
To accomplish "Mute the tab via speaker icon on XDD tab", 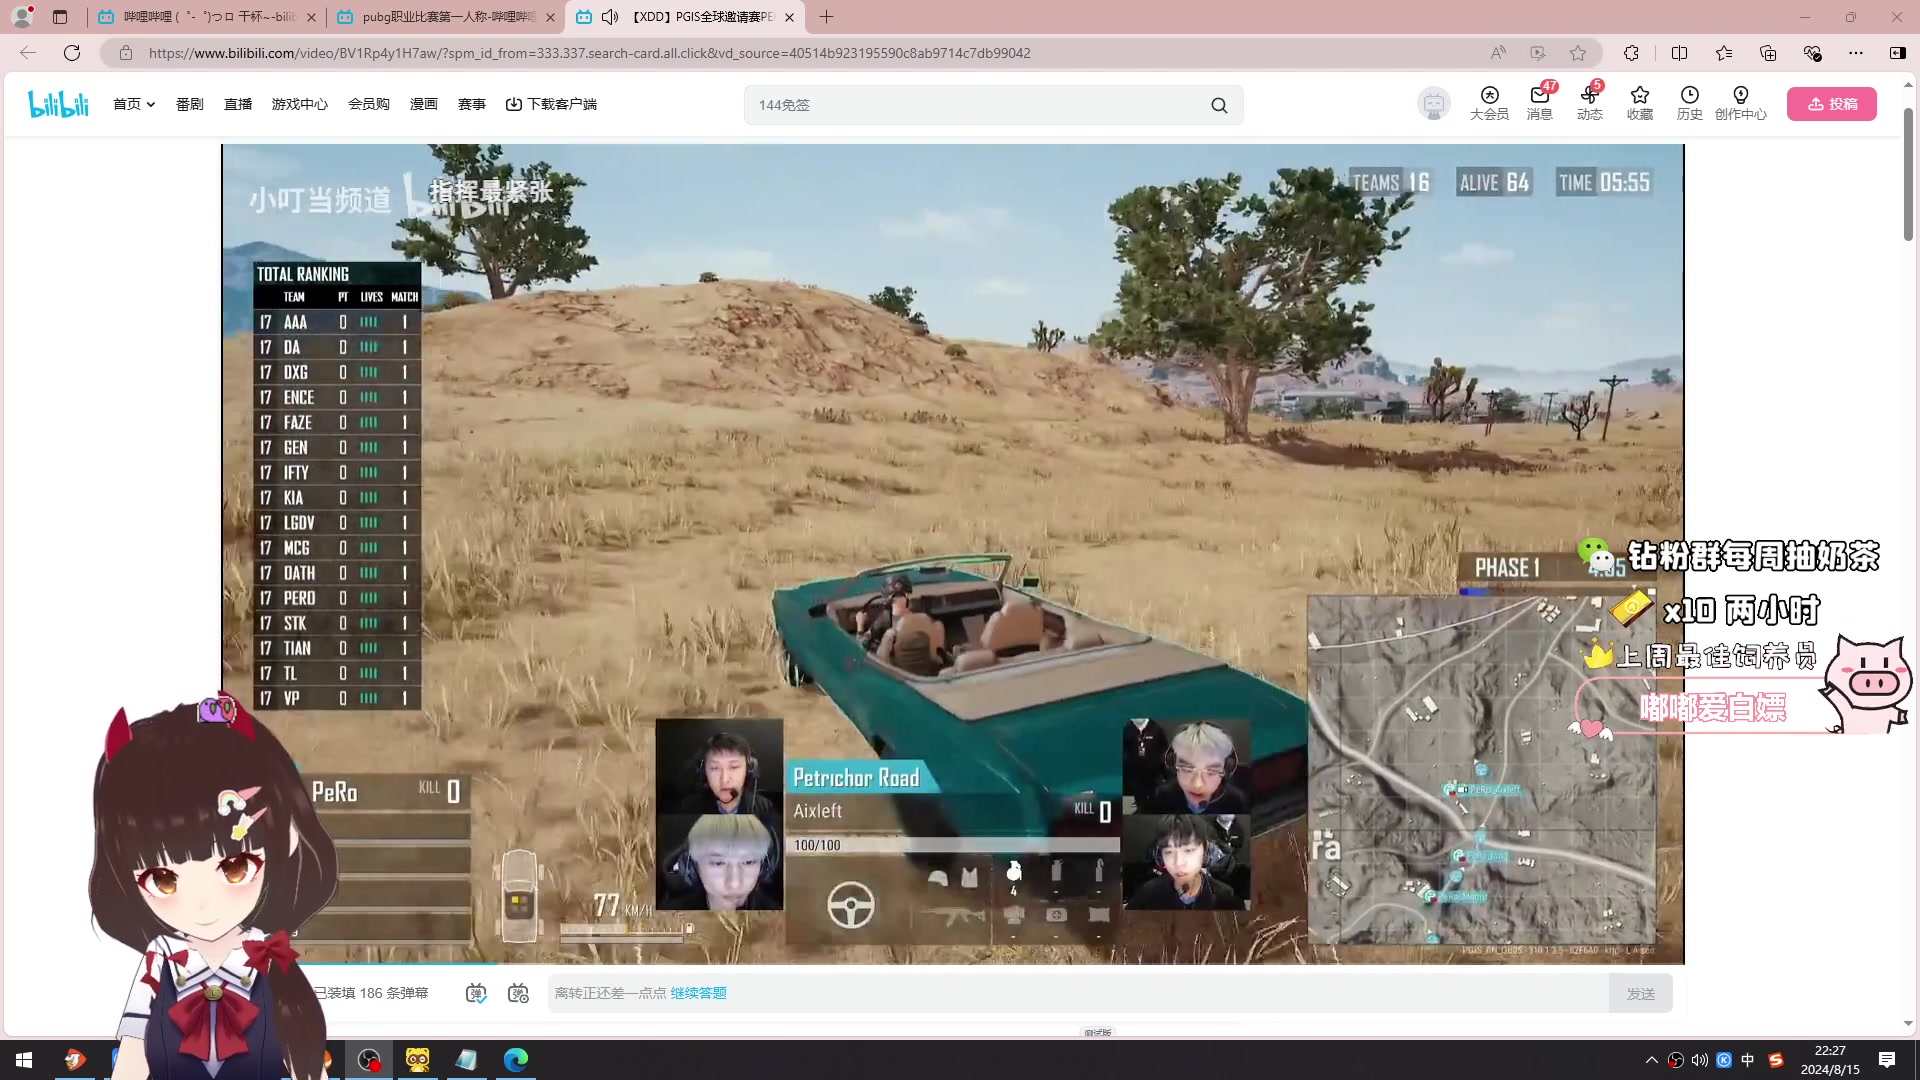I will click(x=610, y=17).
